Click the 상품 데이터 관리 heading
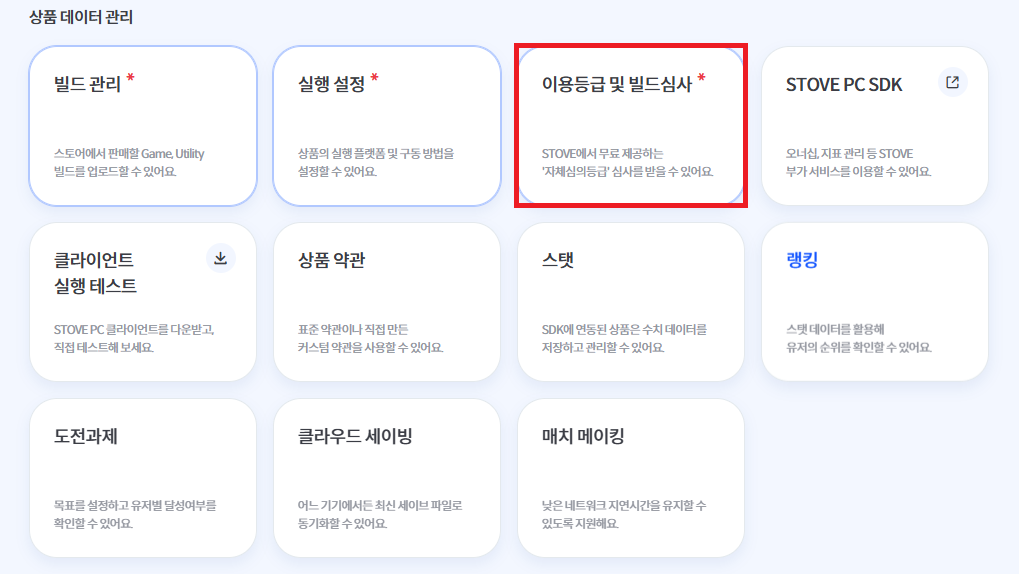The height and width of the screenshot is (574, 1019). 81,17
